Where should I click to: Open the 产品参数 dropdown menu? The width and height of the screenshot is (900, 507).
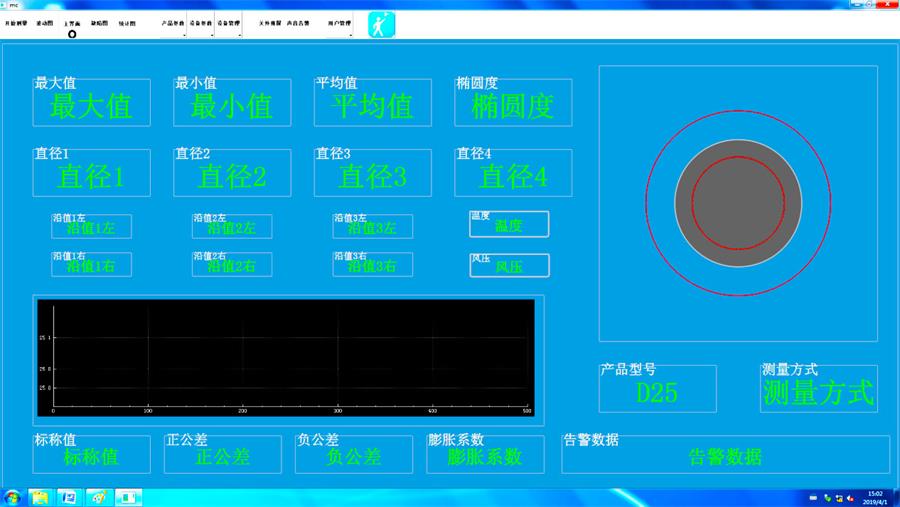(173, 23)
